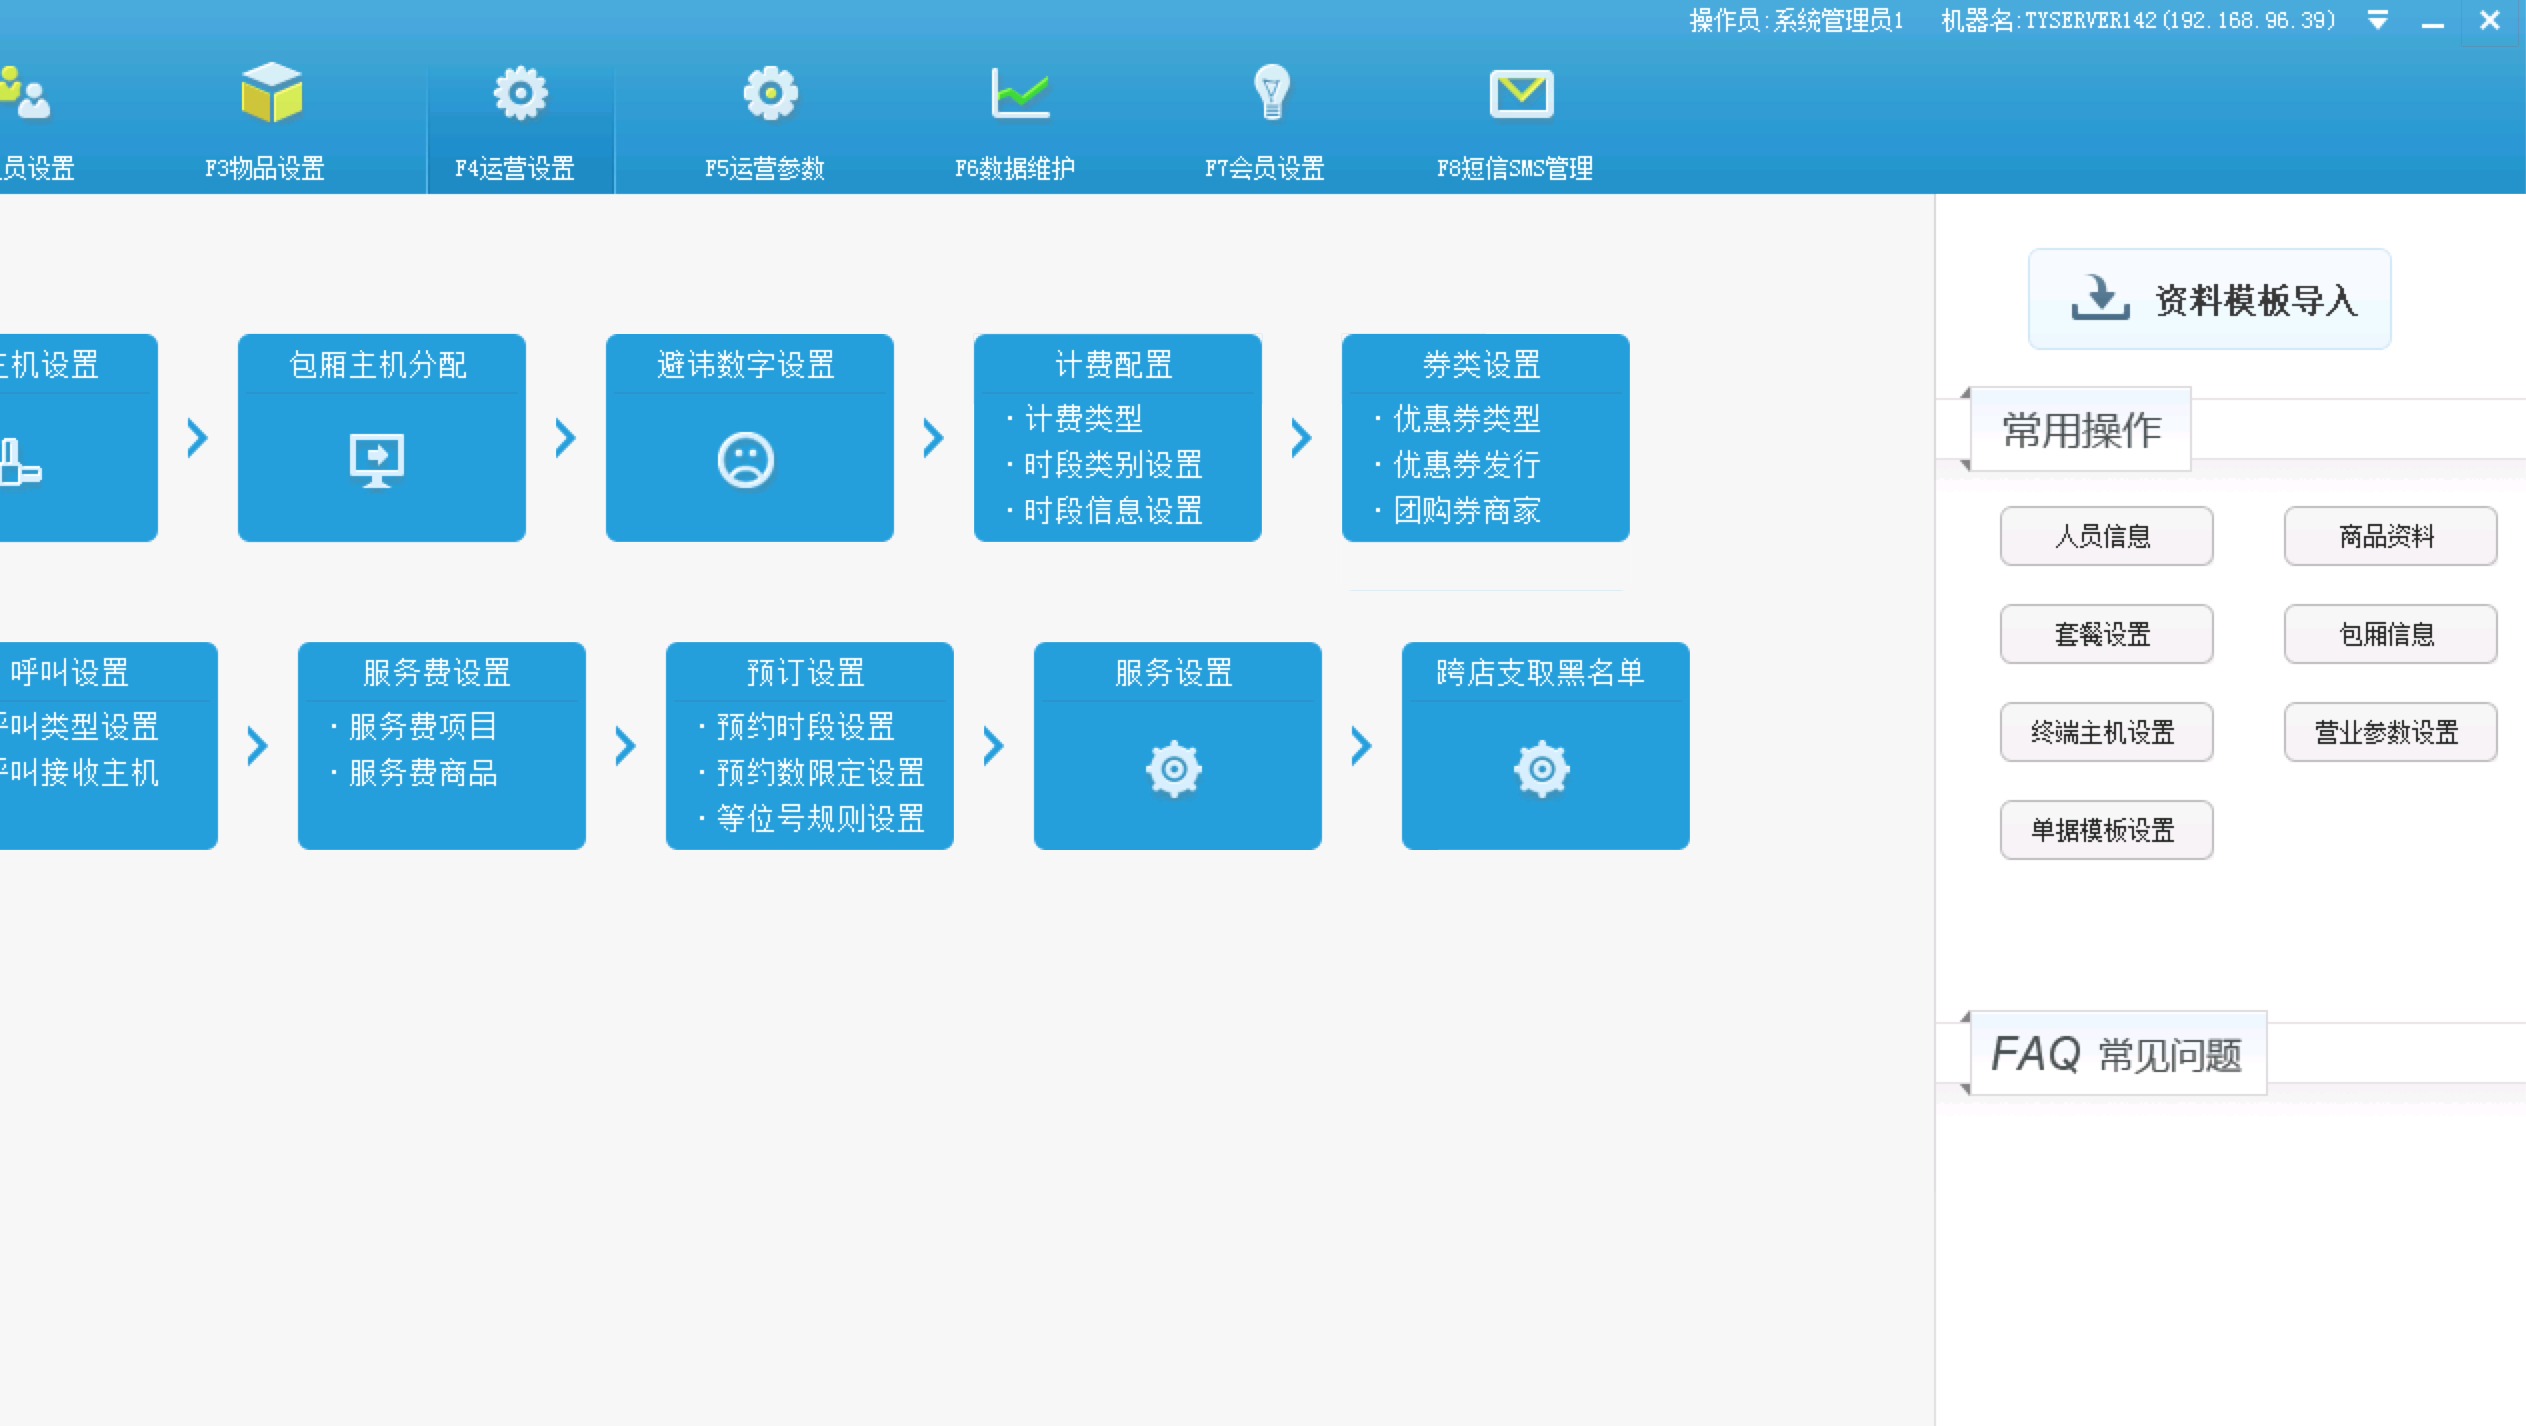
Task: Click 包厢主机分配 monitor icon
Action: [376, 460]
